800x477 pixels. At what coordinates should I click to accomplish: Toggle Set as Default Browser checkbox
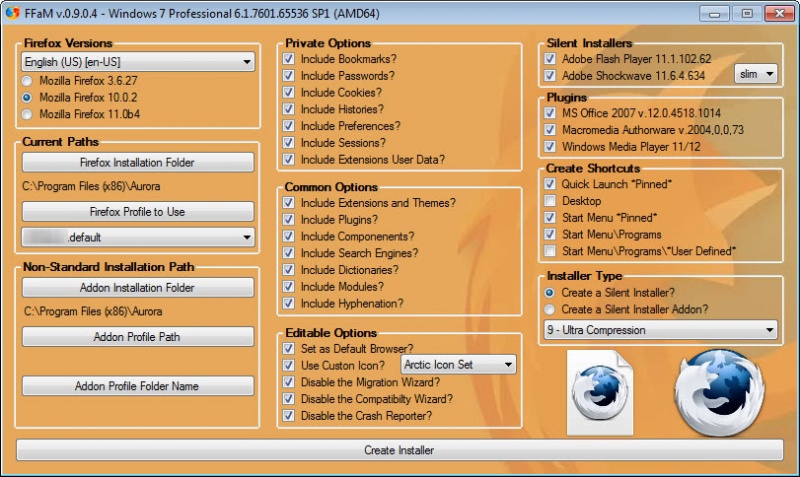pos(289,348)
